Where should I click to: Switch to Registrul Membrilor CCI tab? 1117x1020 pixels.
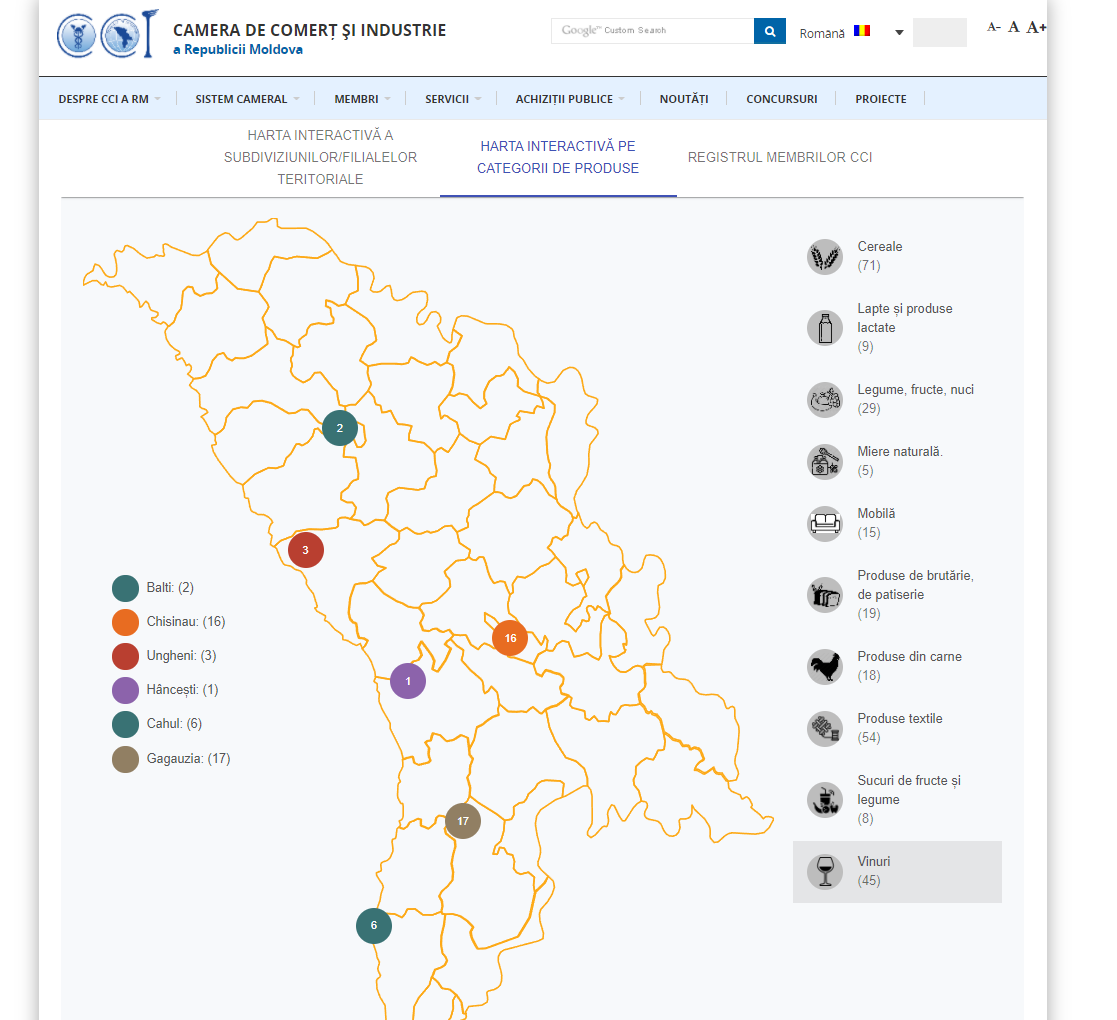pyautogui.click(x=780, y=157)
